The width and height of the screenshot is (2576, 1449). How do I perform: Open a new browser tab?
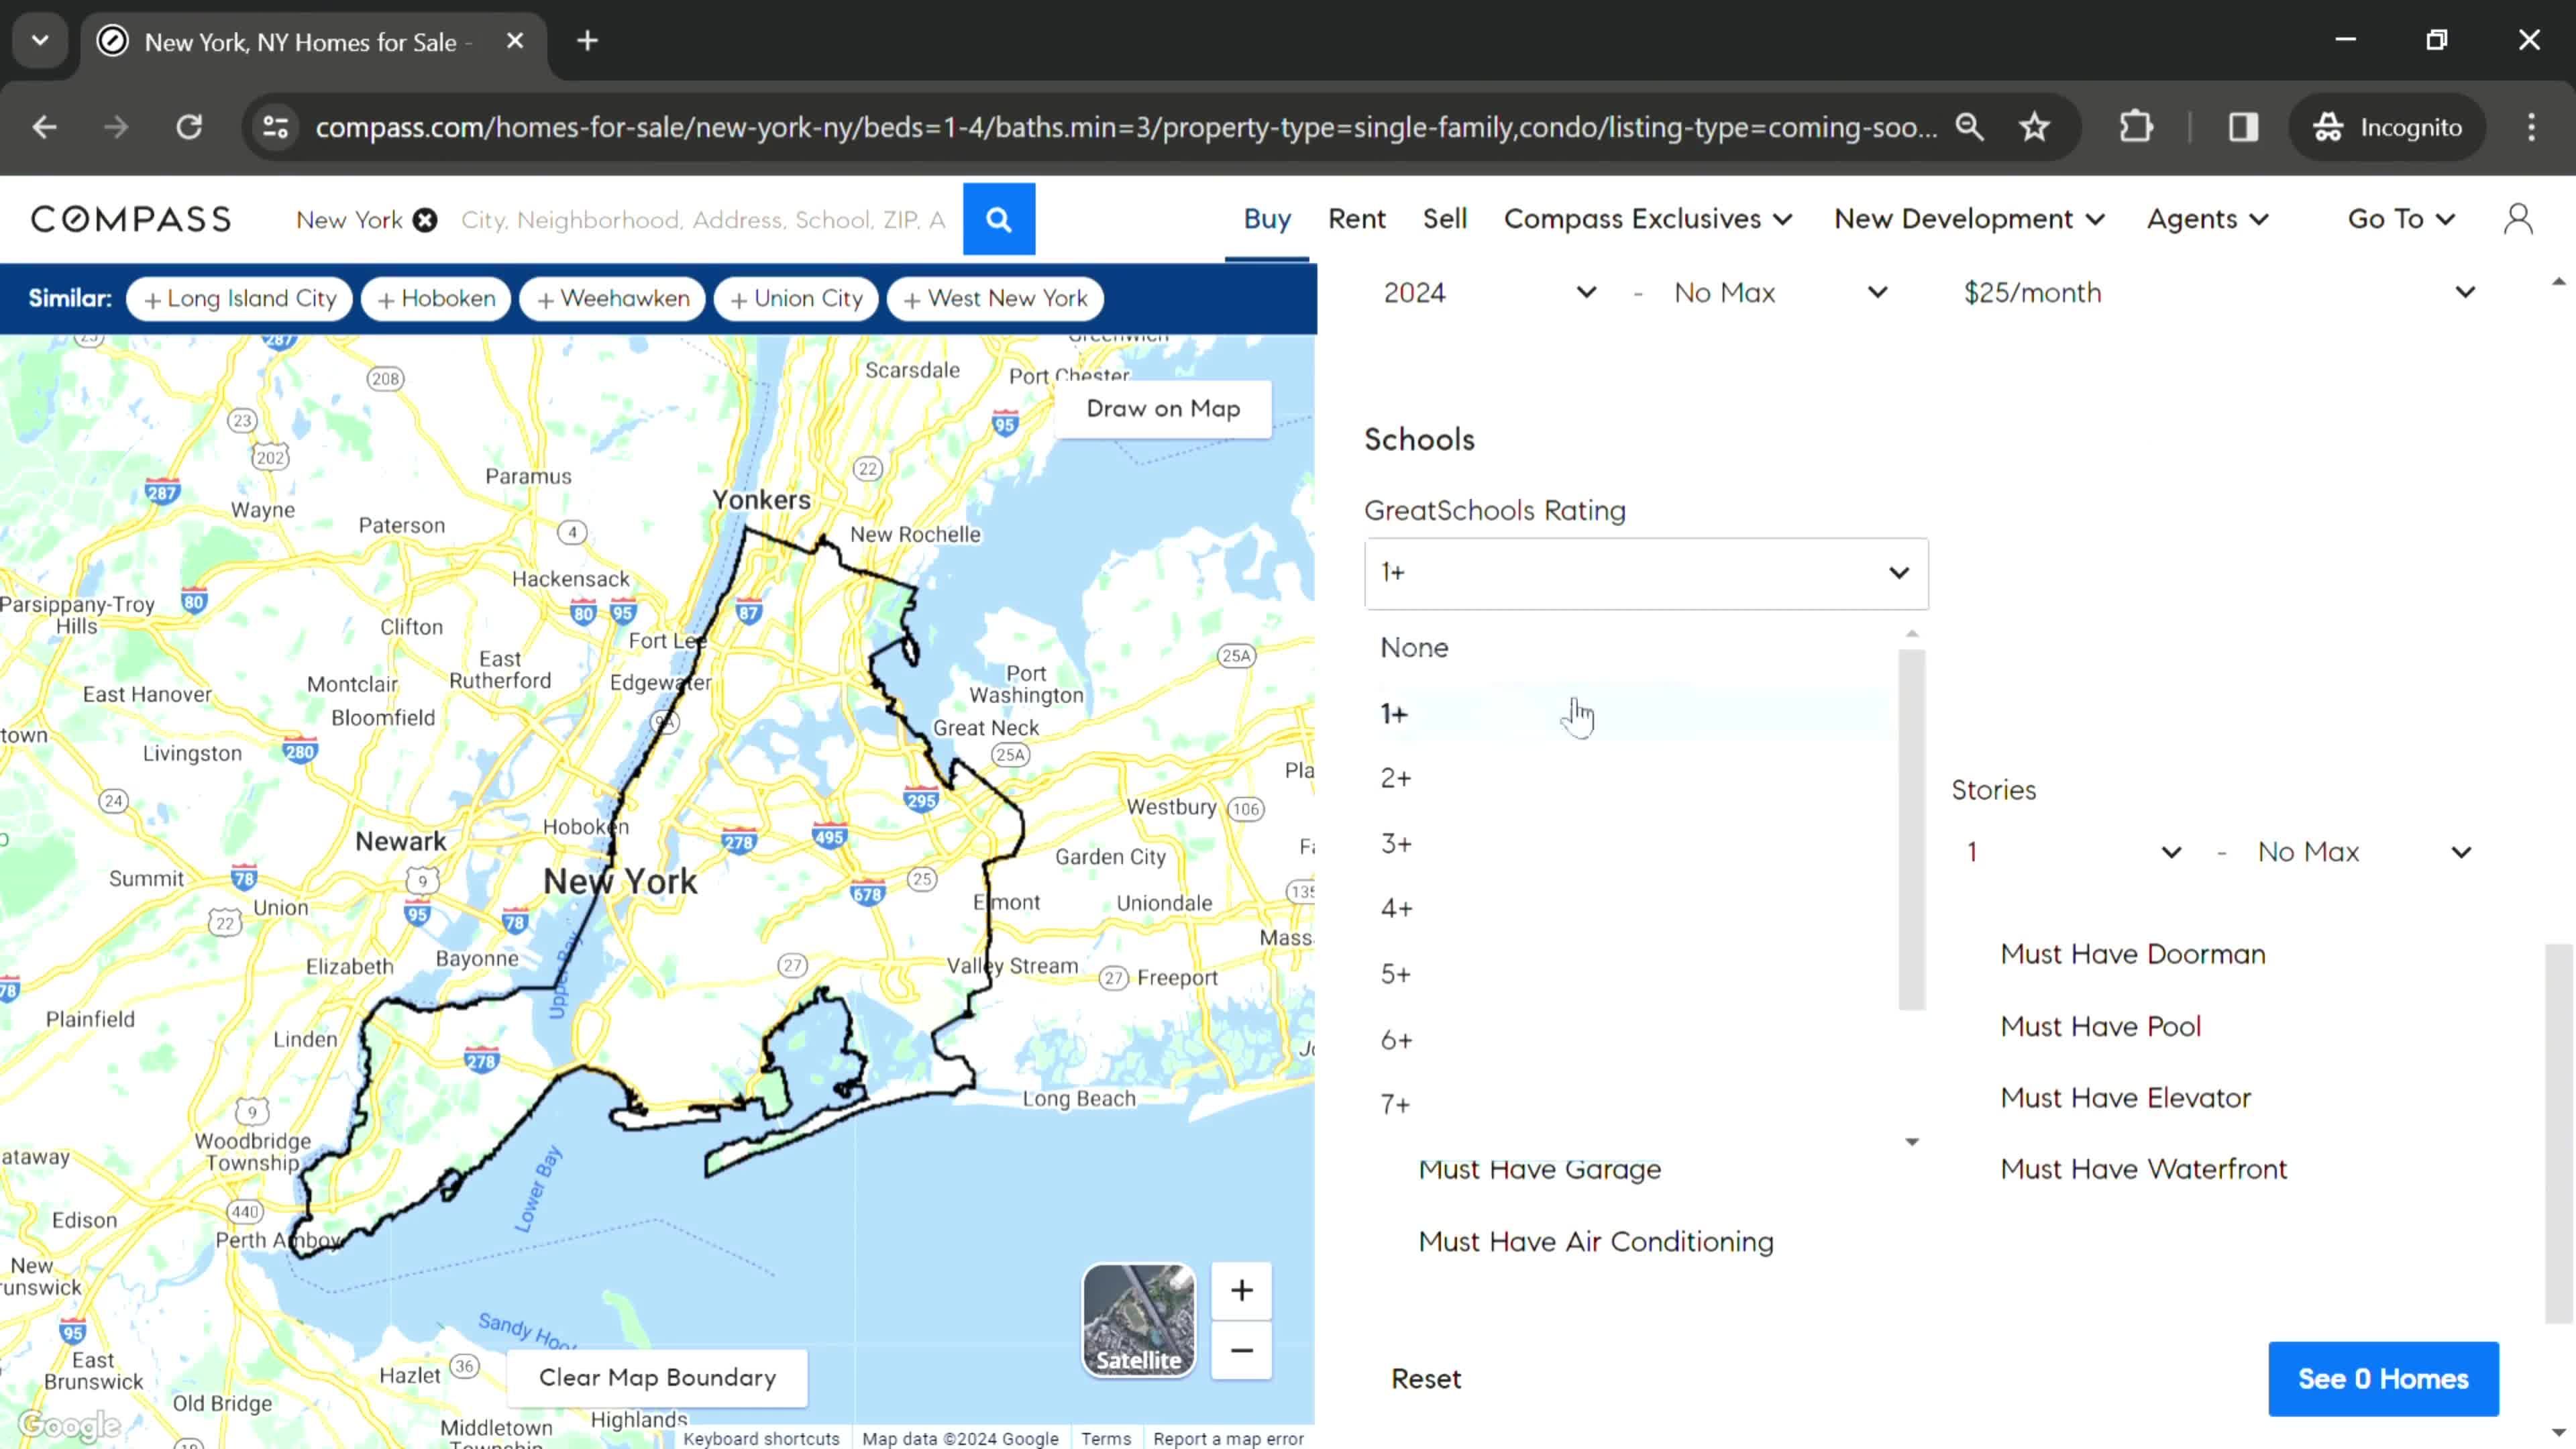tap(588, 41)
